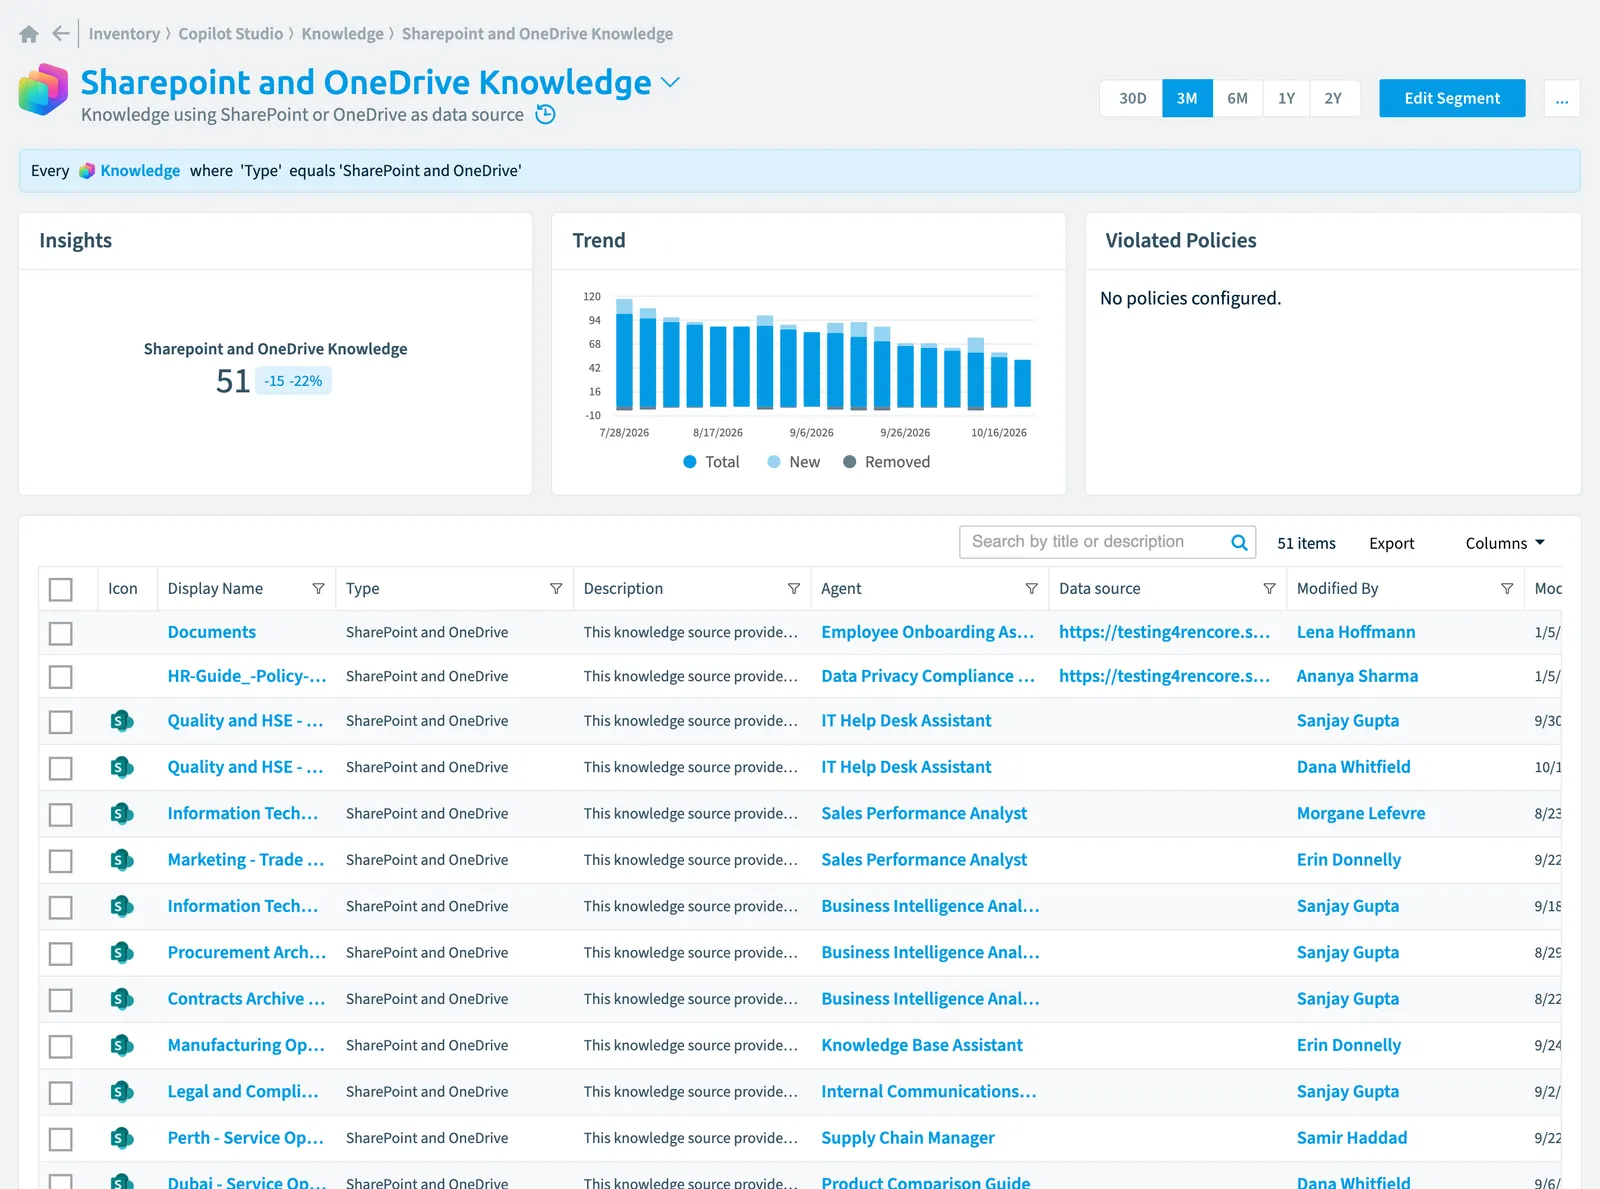Check the HR-Guide_-Policy row checkbox
1600x1189 pixels.
pos(61,677)
